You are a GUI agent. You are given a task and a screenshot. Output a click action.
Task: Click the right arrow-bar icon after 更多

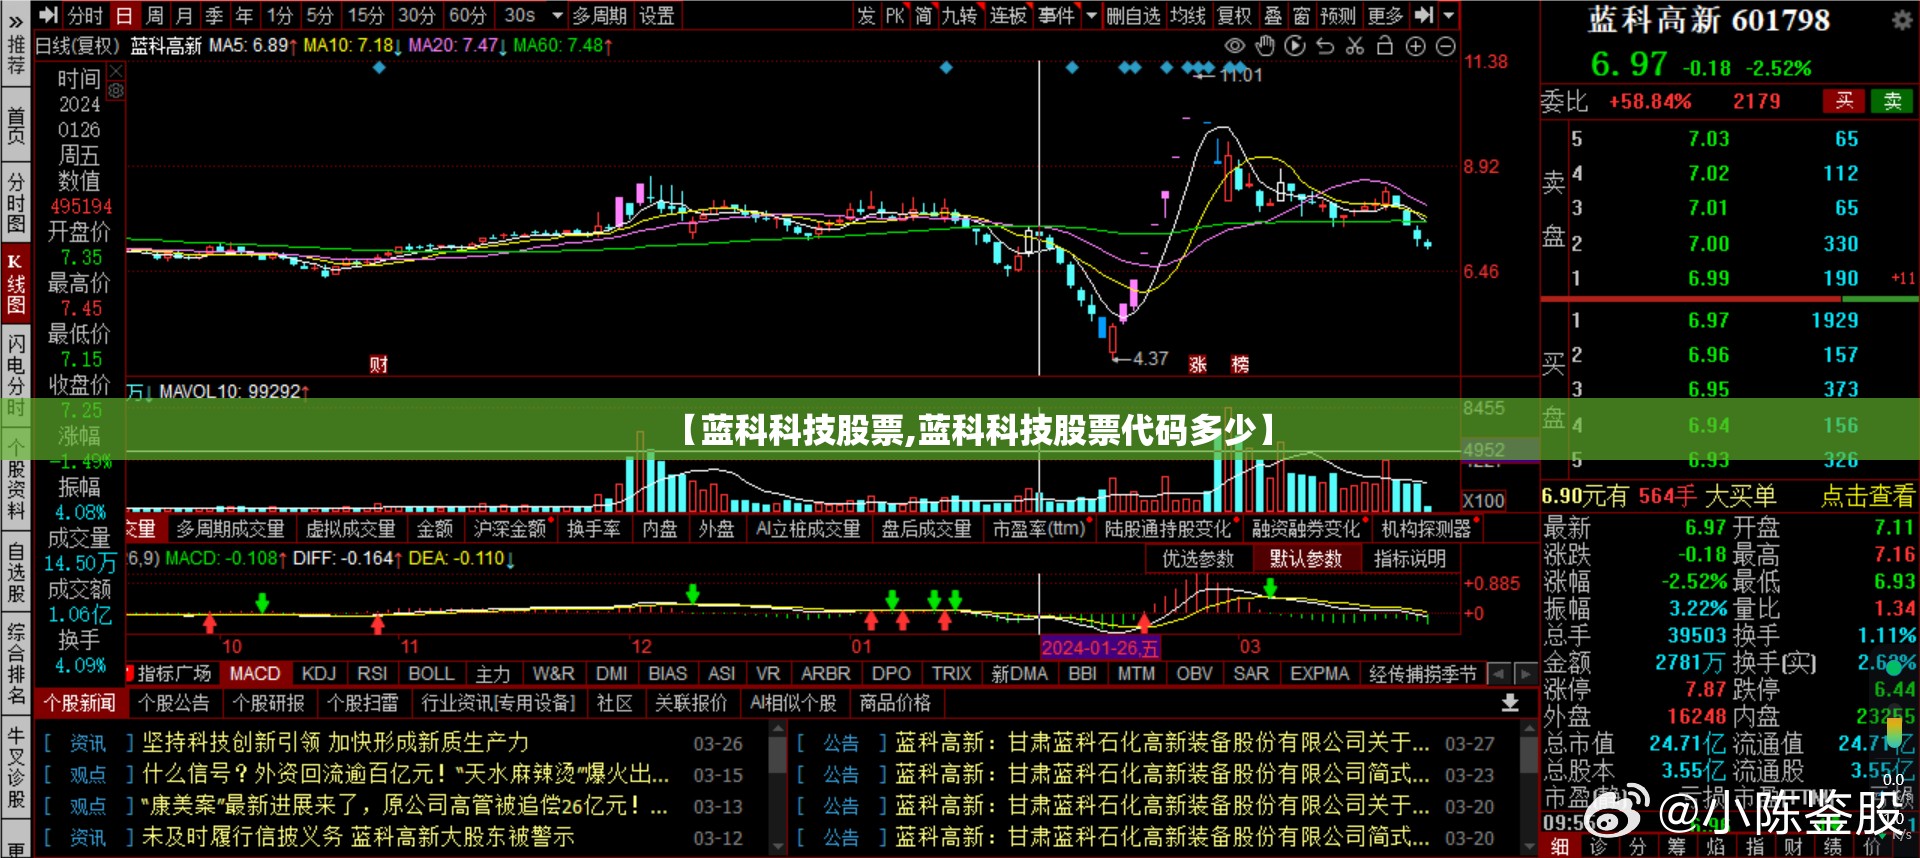tap(1425, 15)
